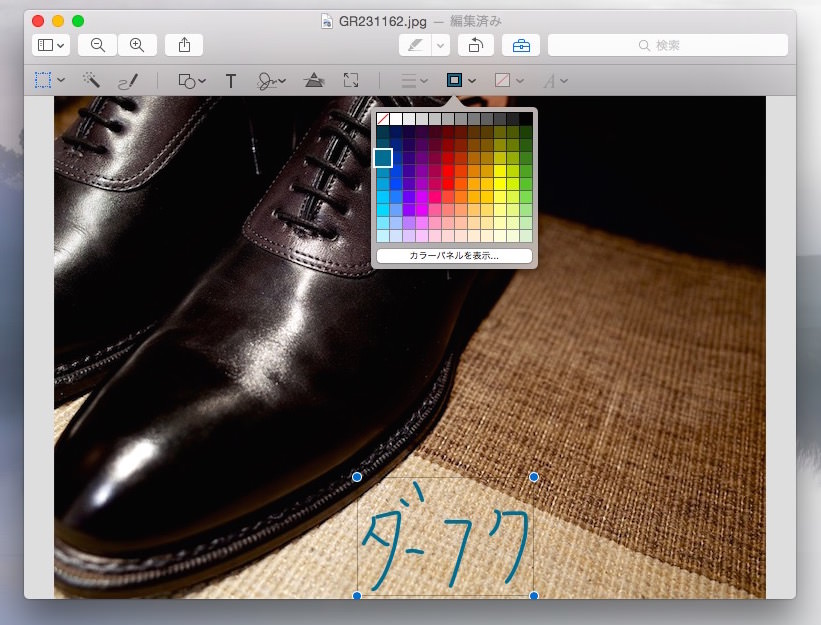
Task: Toggle the markup toolbox button
Action: coord(521,46)
